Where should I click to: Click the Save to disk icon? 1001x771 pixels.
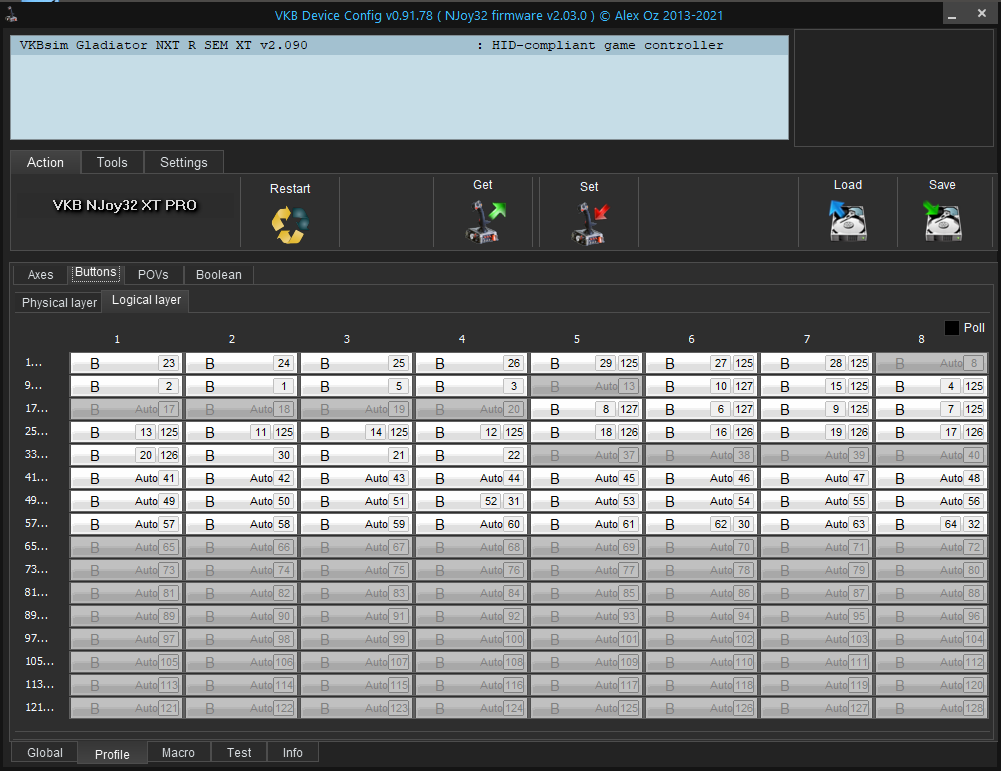click(942, 221)
